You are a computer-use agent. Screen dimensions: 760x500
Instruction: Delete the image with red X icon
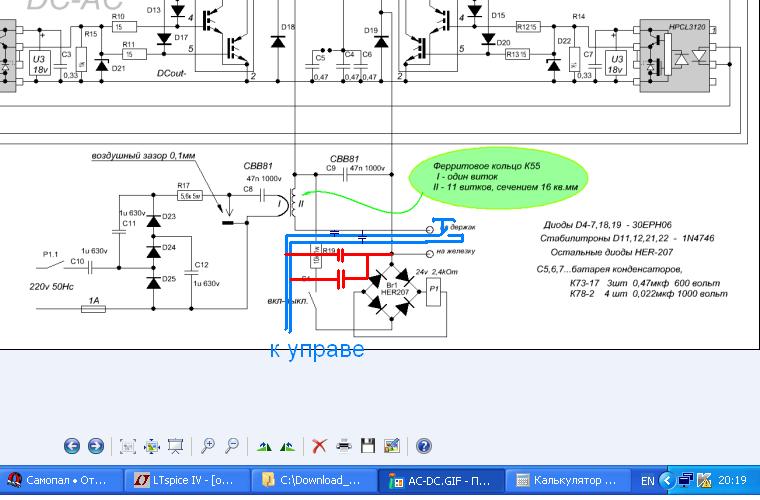pos(319,446)
